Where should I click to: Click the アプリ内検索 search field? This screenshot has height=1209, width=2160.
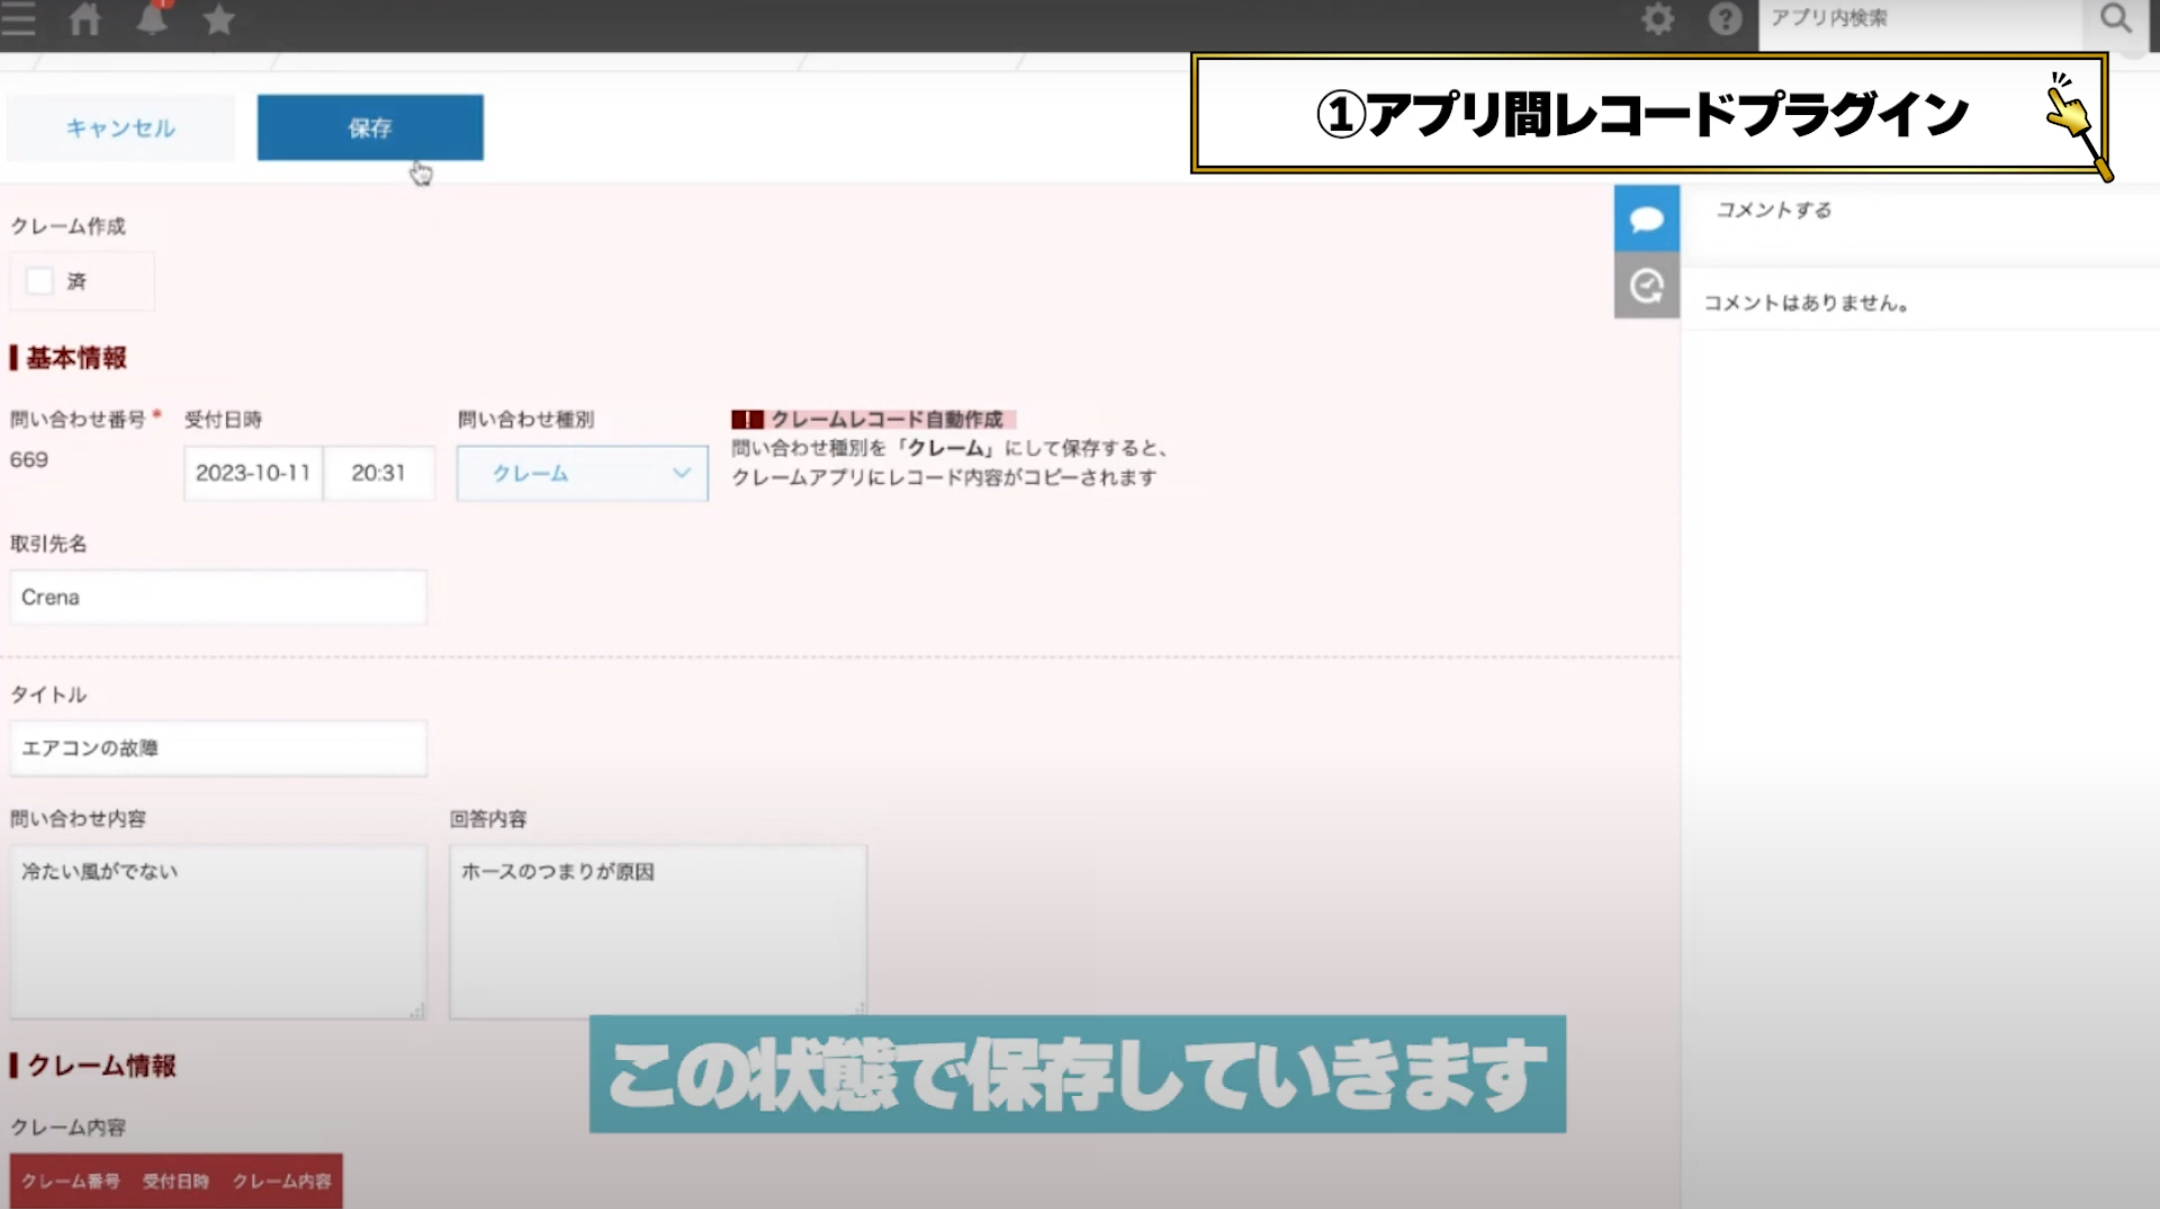pos(1920,19)
